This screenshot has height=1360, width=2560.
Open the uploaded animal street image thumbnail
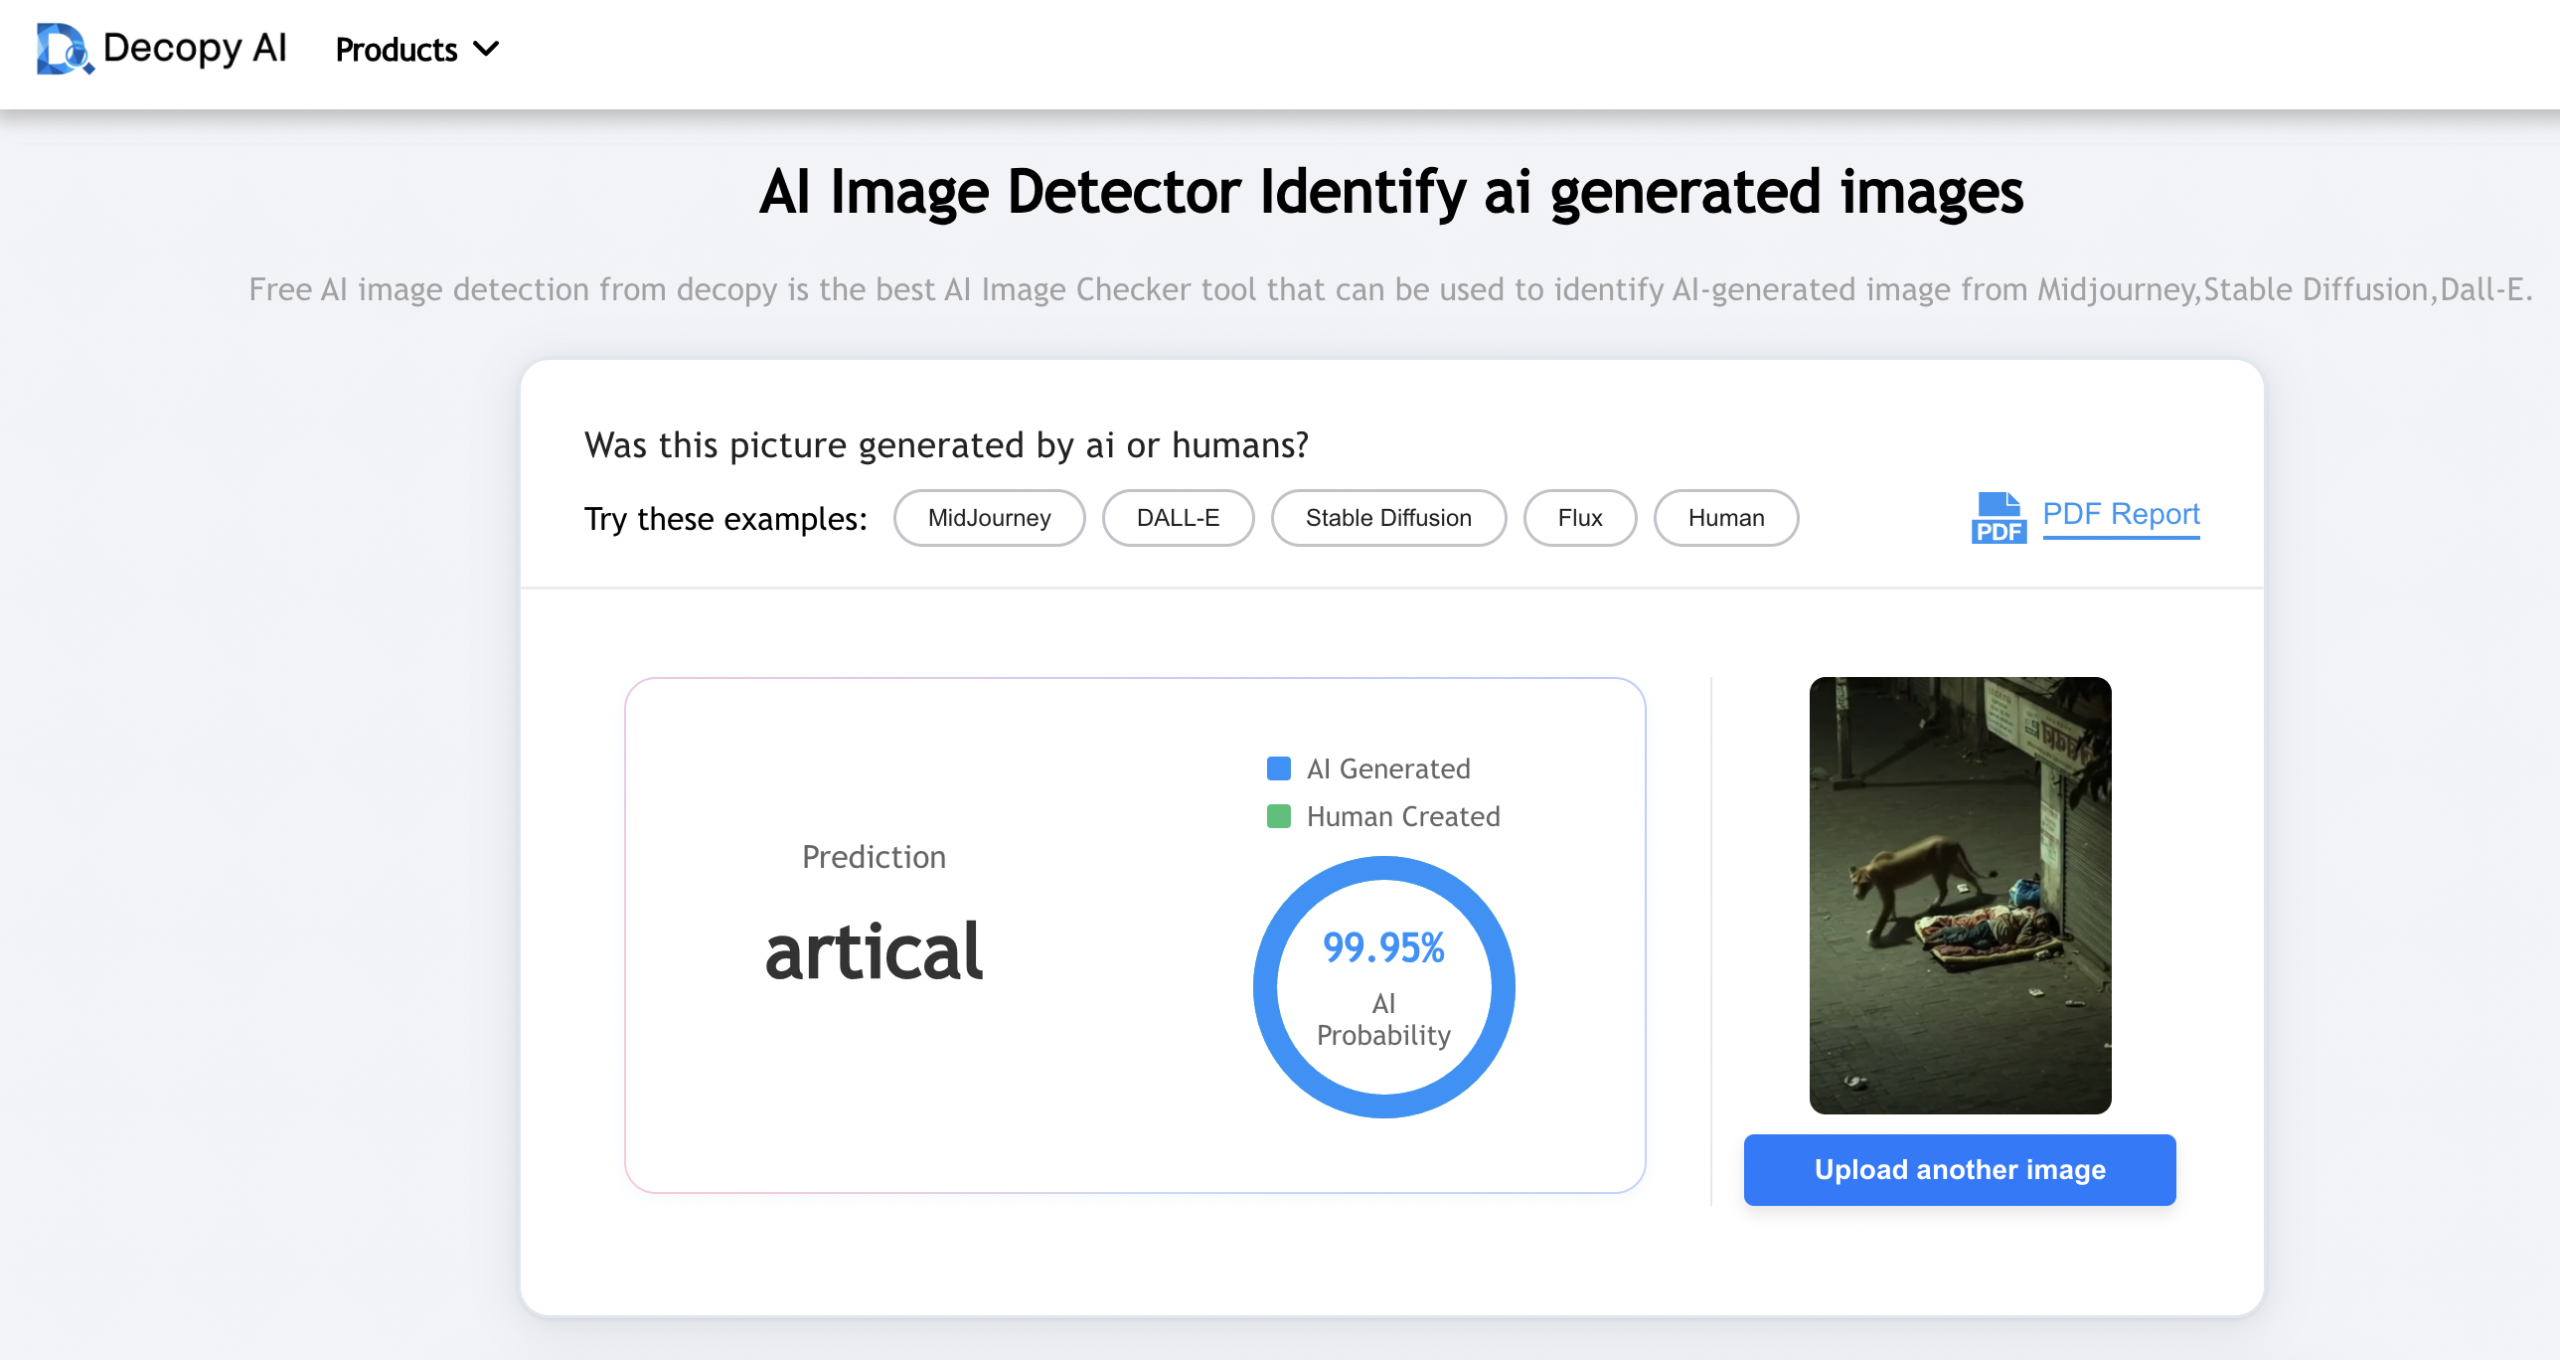coord(1960,896)
